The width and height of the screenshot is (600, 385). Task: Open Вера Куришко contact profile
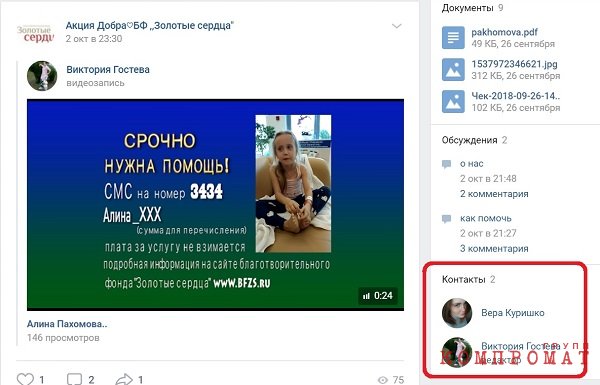coord(512,313)
